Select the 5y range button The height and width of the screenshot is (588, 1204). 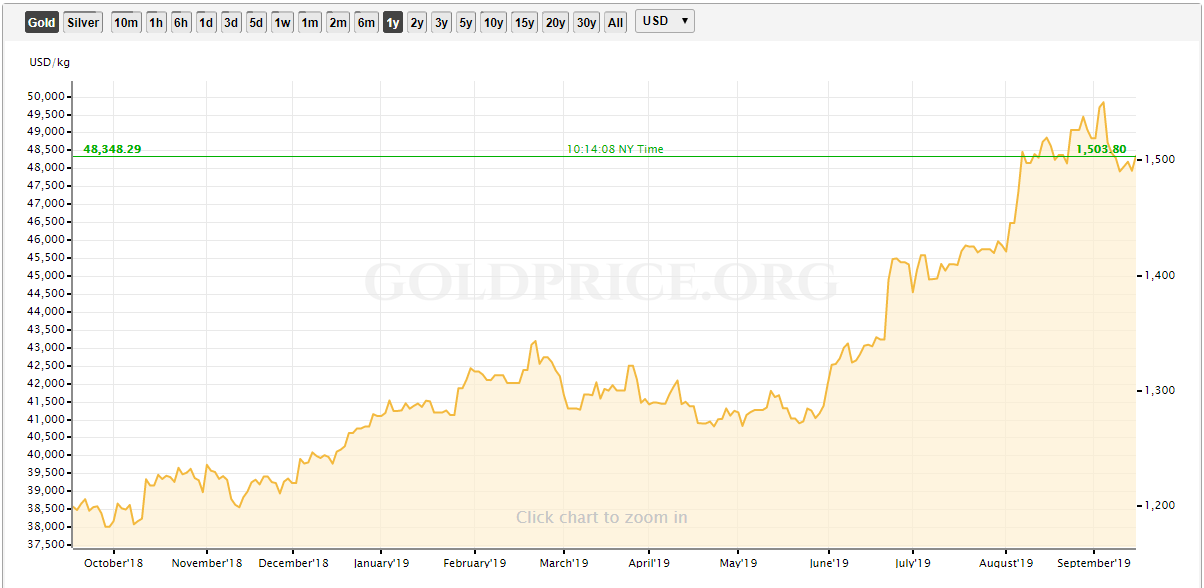tap(466, 22)
